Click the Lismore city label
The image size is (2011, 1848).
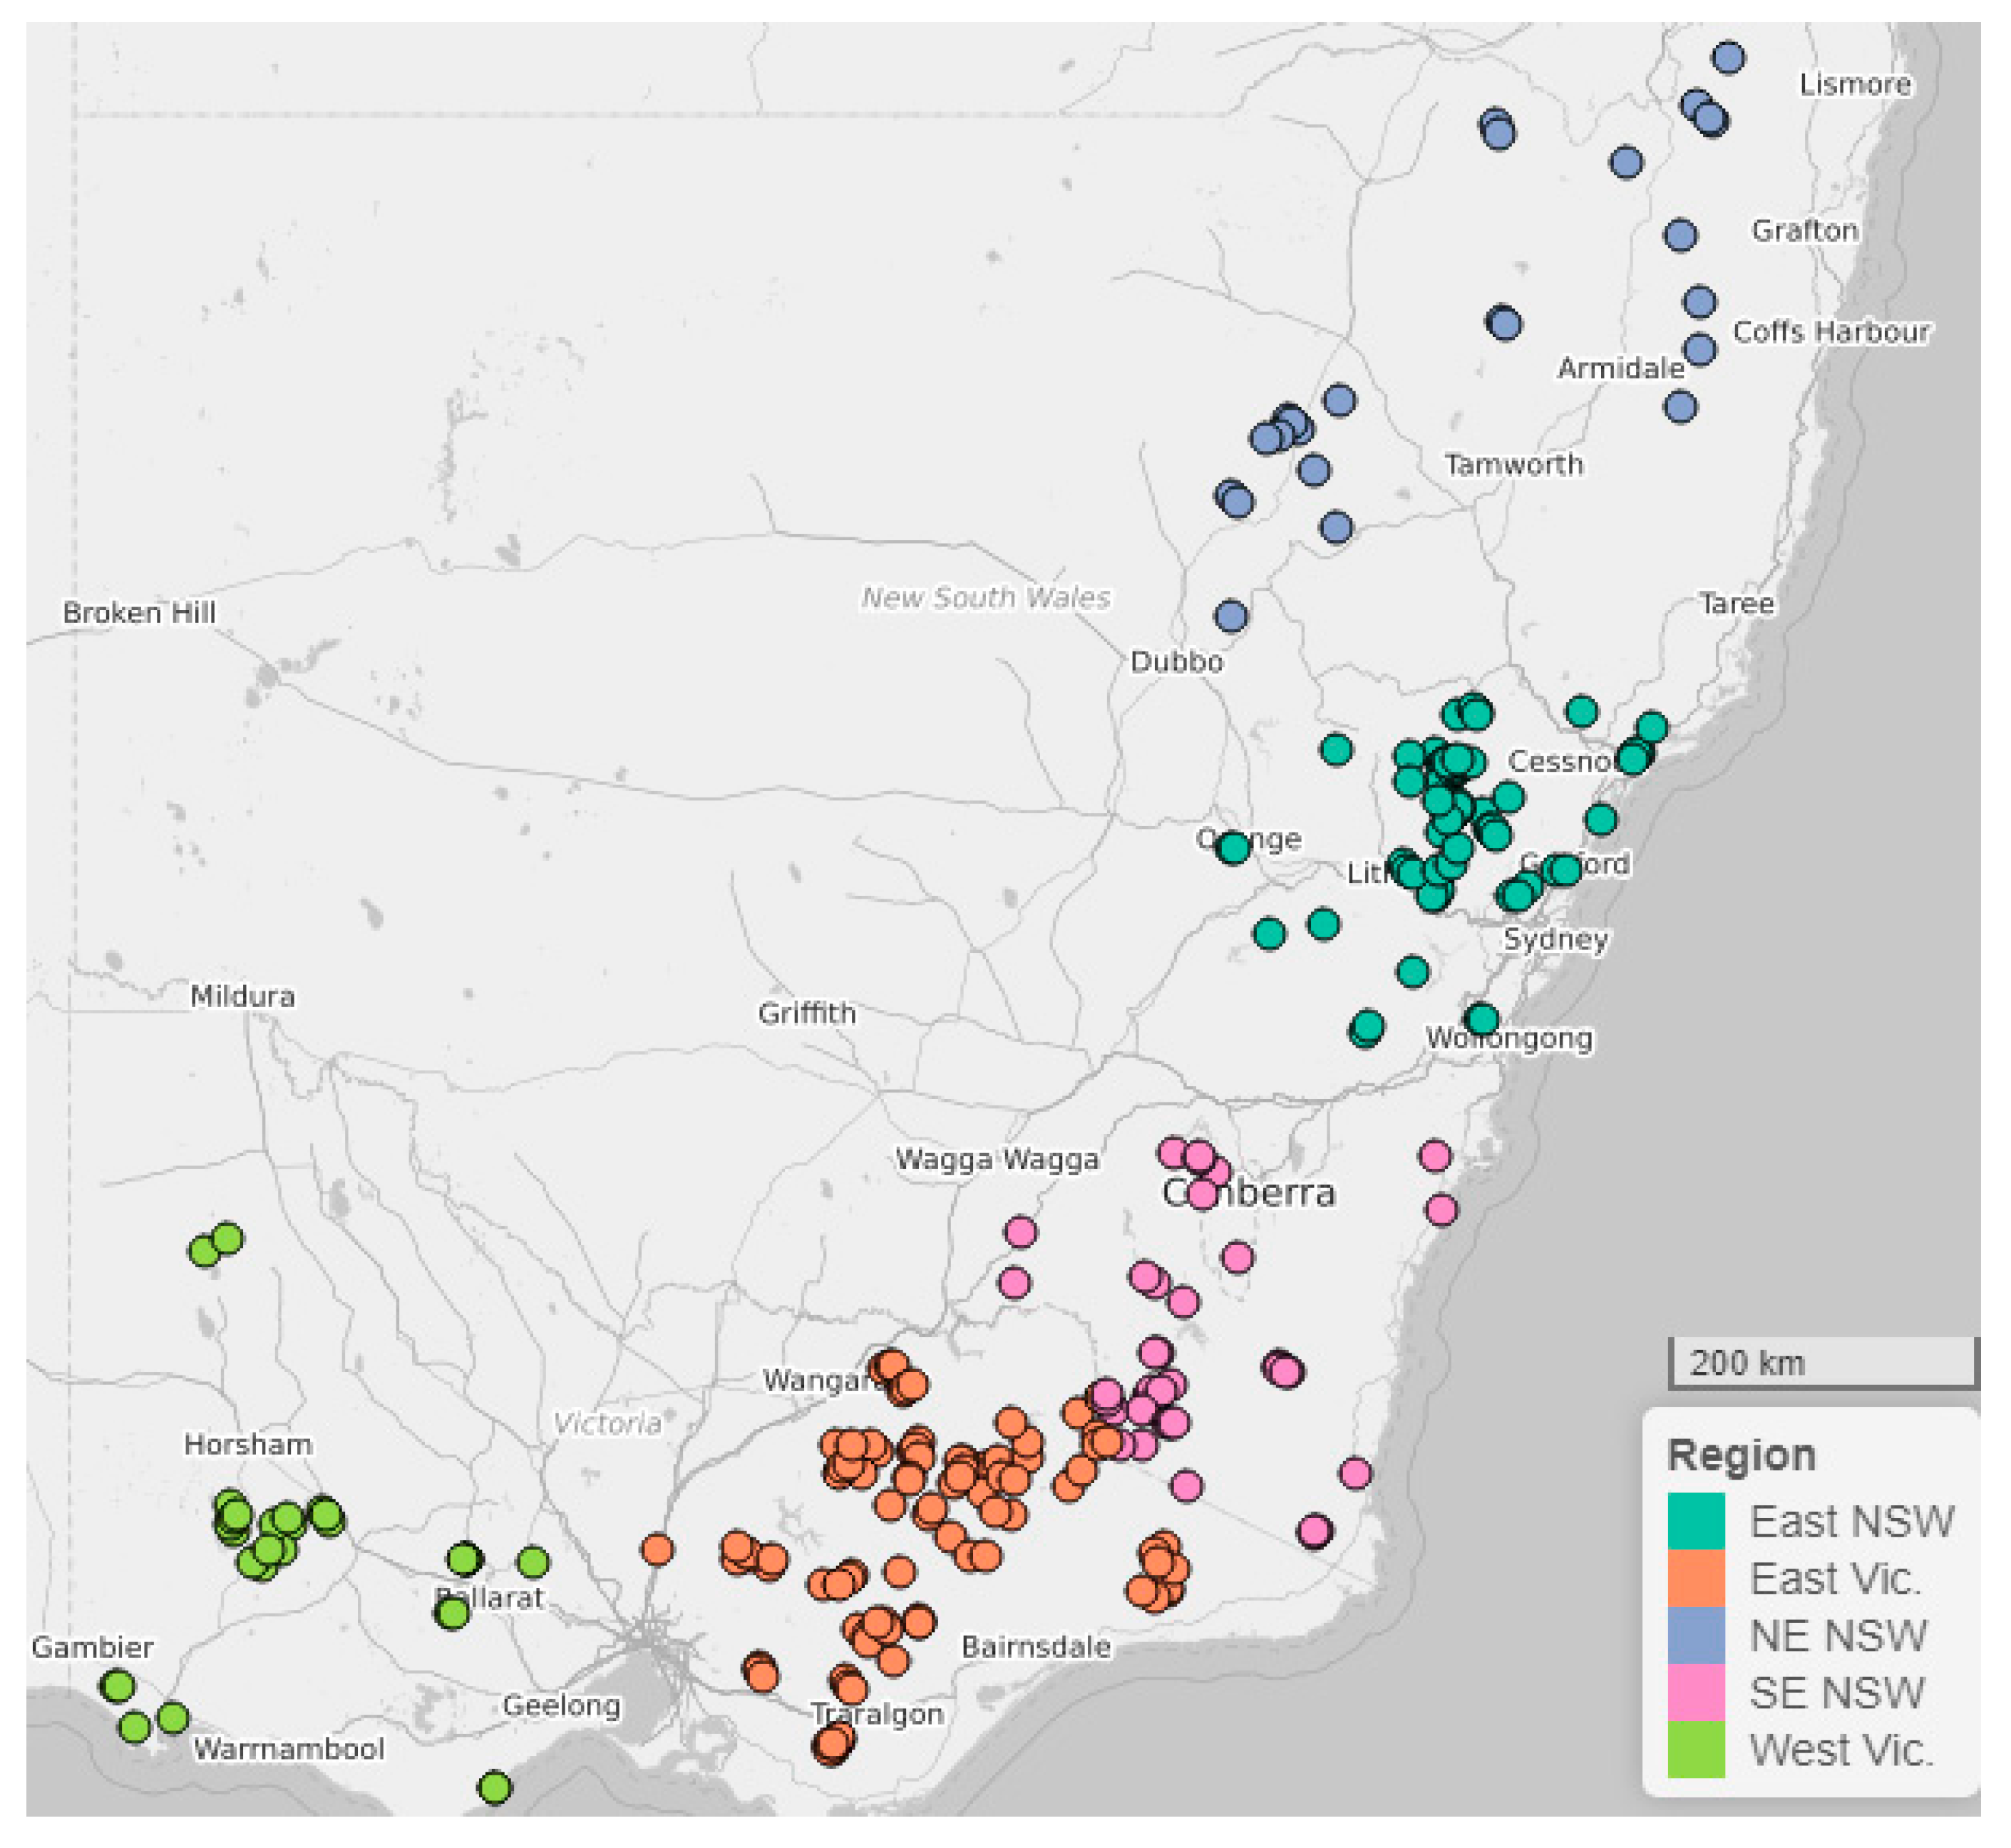click(x=1855, y=84)
